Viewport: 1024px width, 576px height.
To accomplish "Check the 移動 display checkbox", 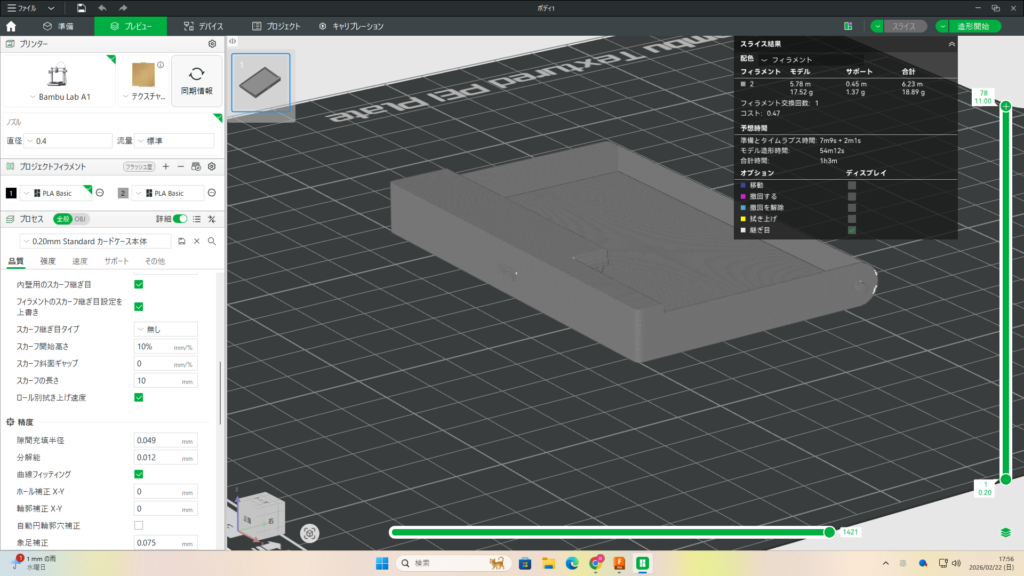I will (852, 185).
